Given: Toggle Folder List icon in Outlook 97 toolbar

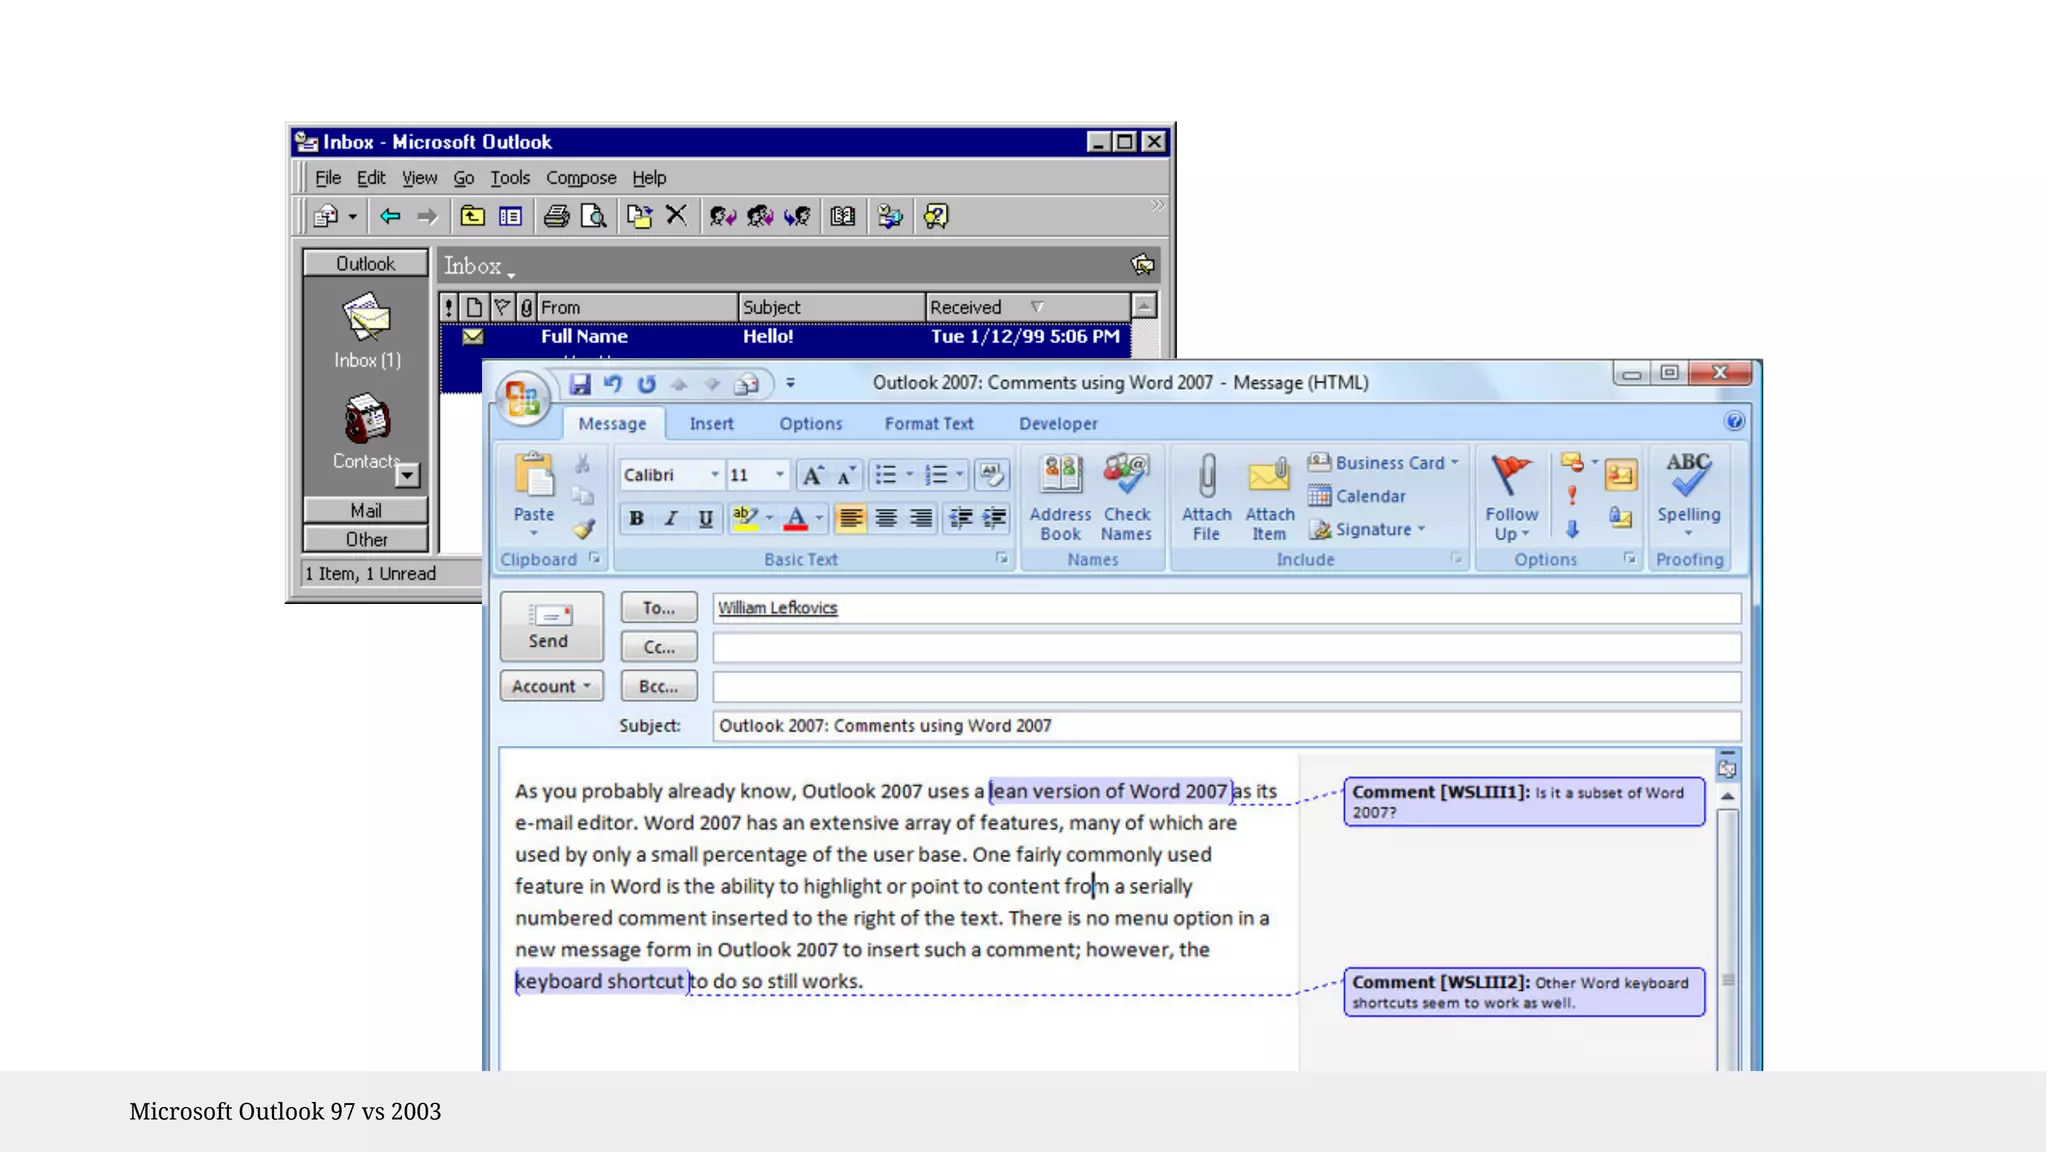Looking at the screenshot, I should coord(510,216).
